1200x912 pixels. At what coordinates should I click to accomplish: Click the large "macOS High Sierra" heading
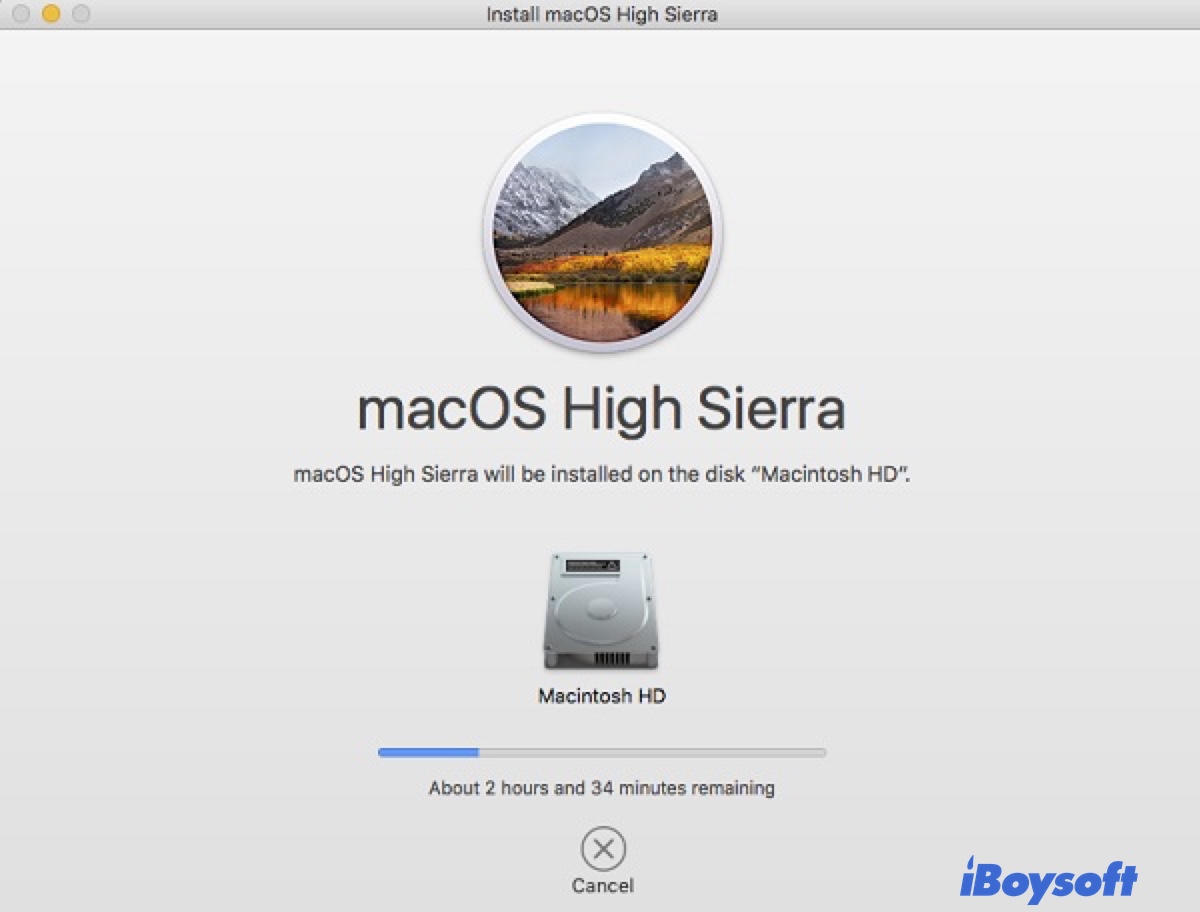coord(601,409)
